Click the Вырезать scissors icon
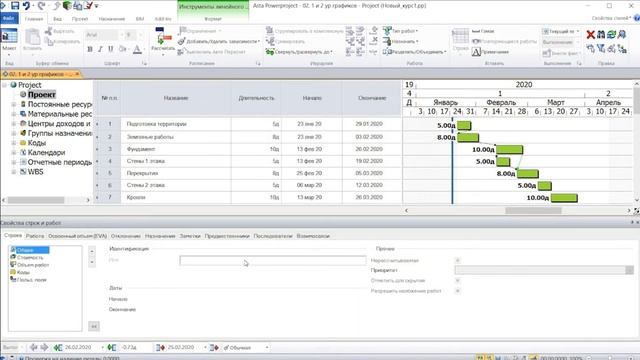 (49, 31)
